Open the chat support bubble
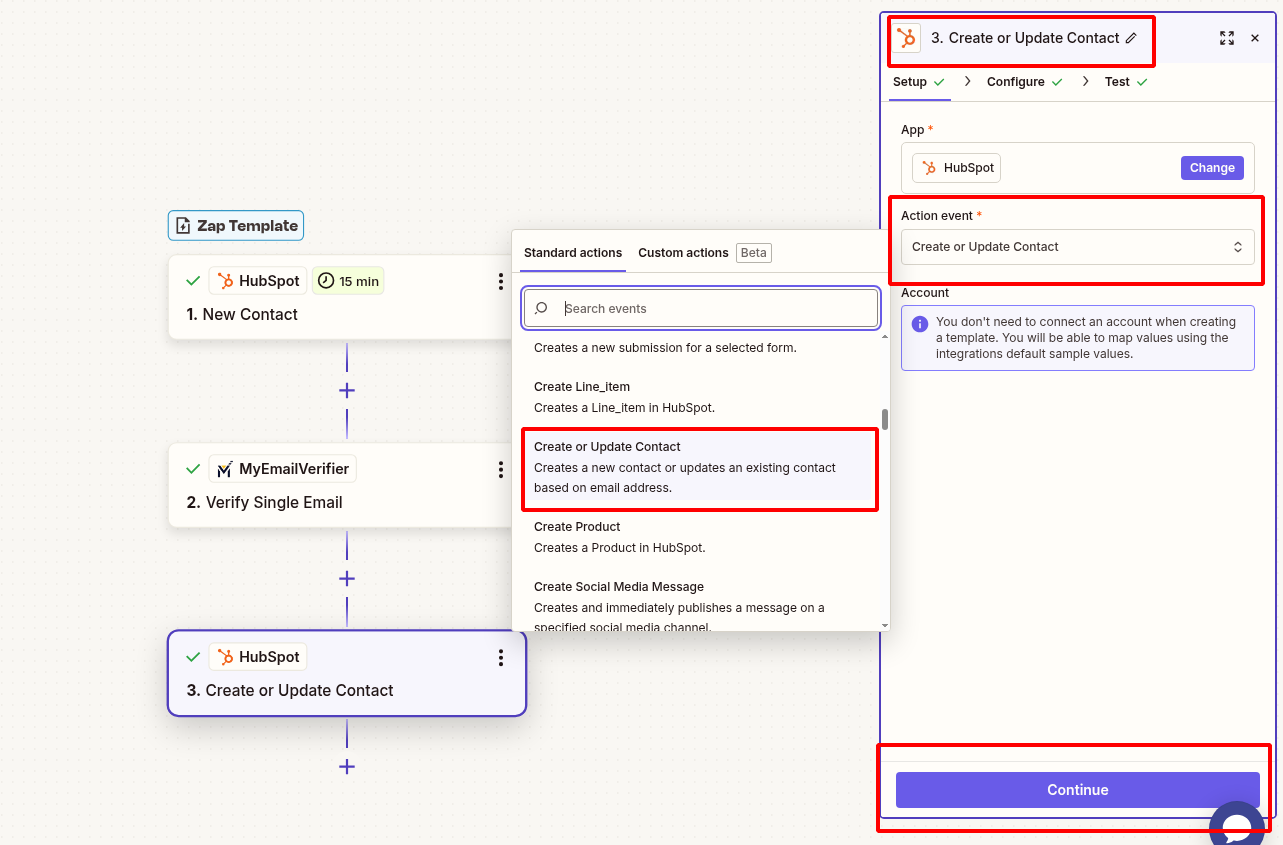The width and height of the screenshot is (1283, 845). click(1238, 823)
